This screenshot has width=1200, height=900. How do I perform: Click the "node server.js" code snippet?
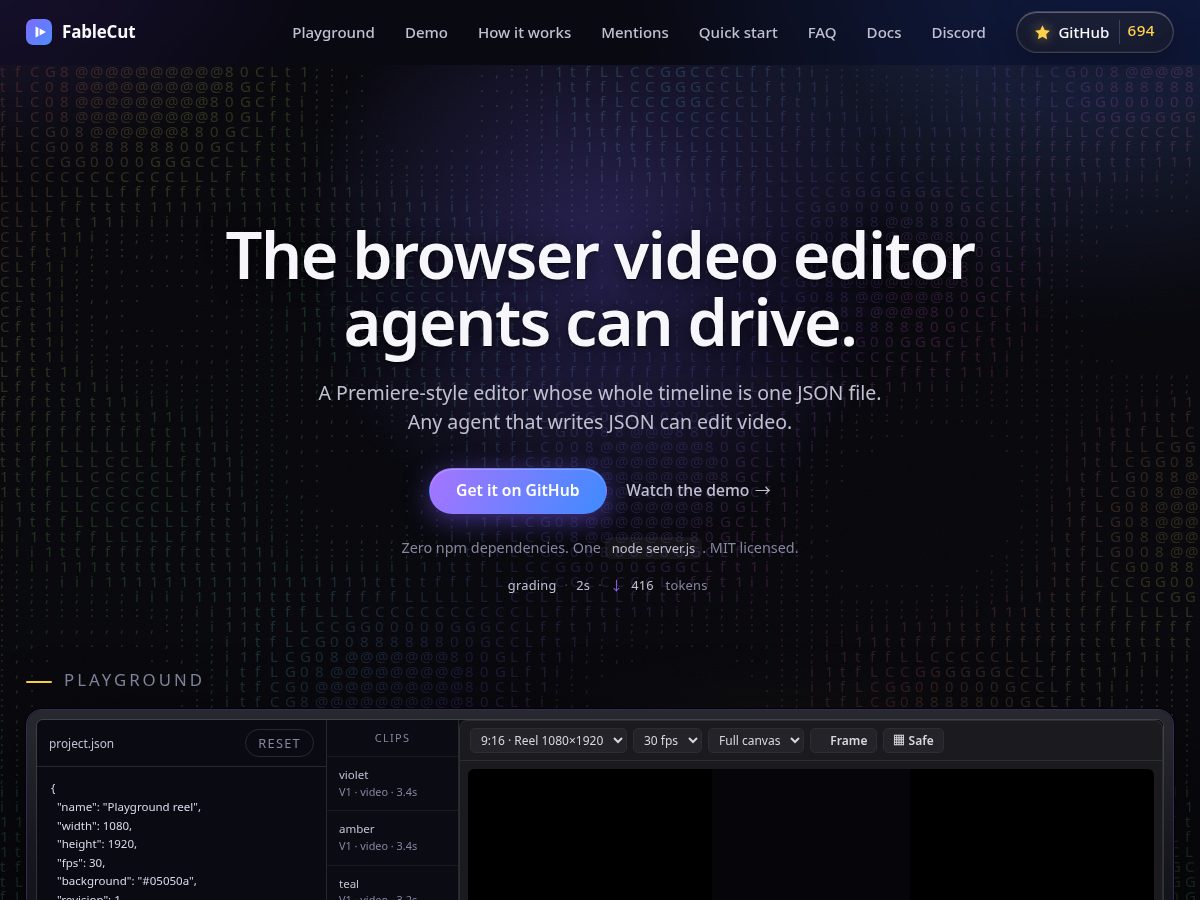tap(653, 548)
